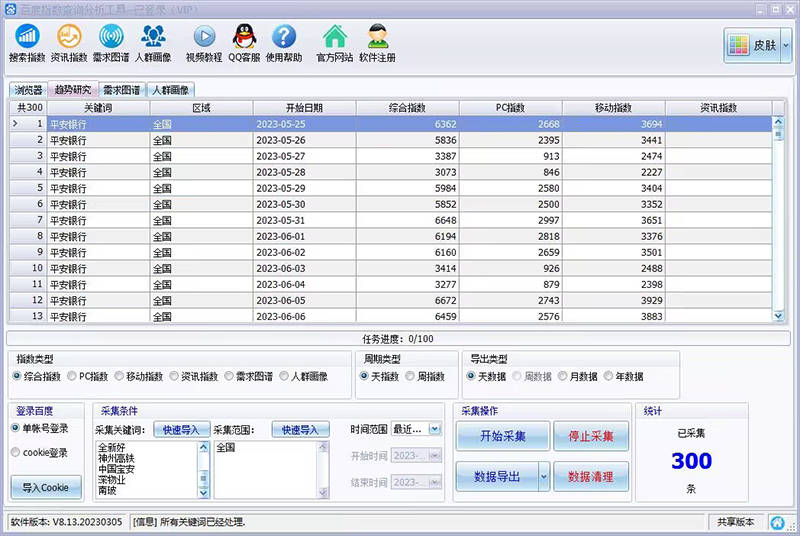Viewport: 800px width, 536px height.
Task: Click the home icon in status bar
Action: pyautogui.click(x=778, y=522)
